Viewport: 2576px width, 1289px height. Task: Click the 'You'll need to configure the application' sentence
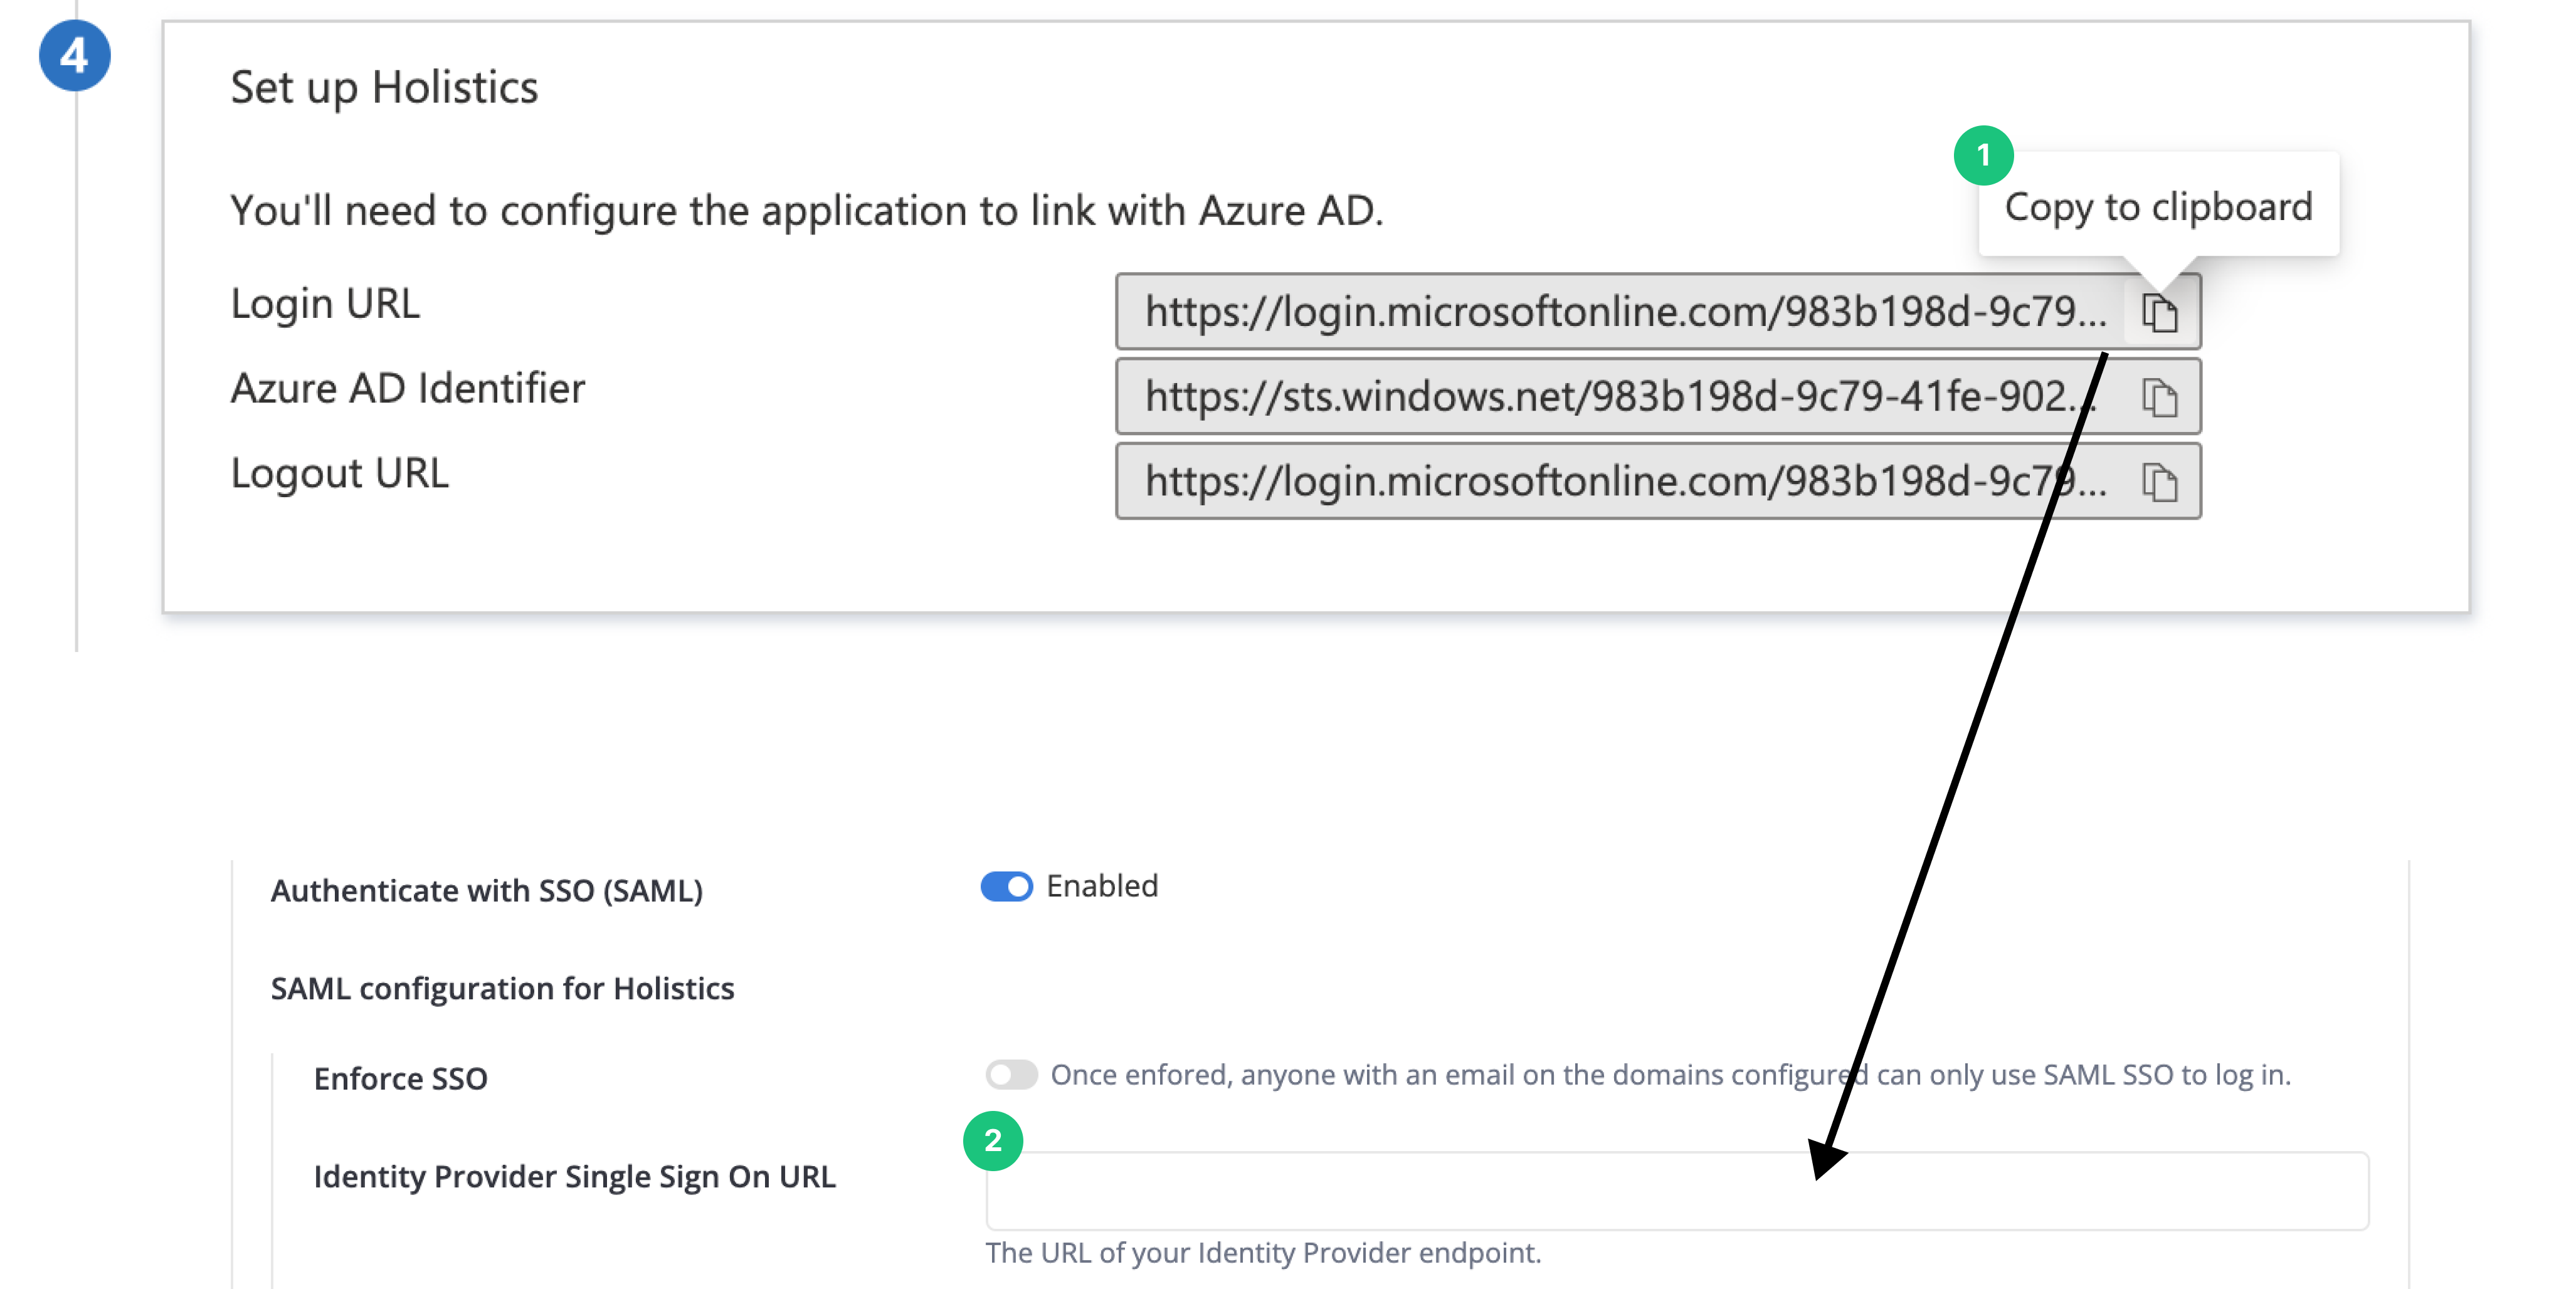[x=806, y=212]
